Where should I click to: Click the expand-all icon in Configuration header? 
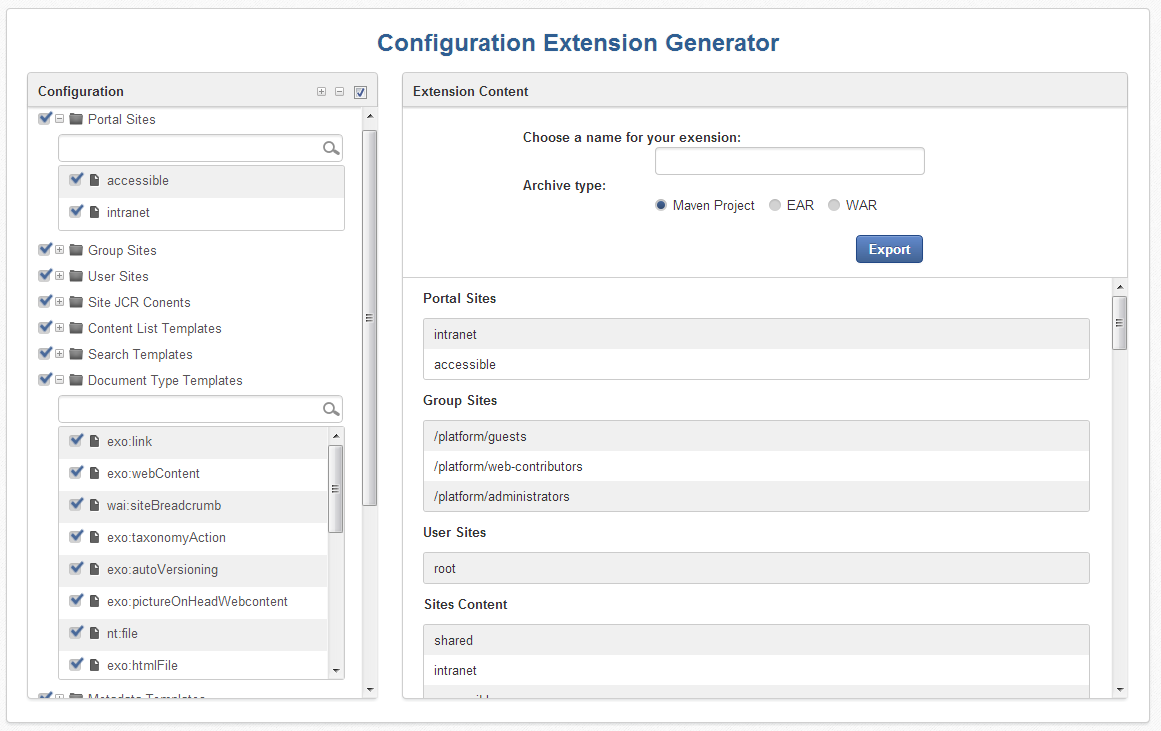point(321,92)
